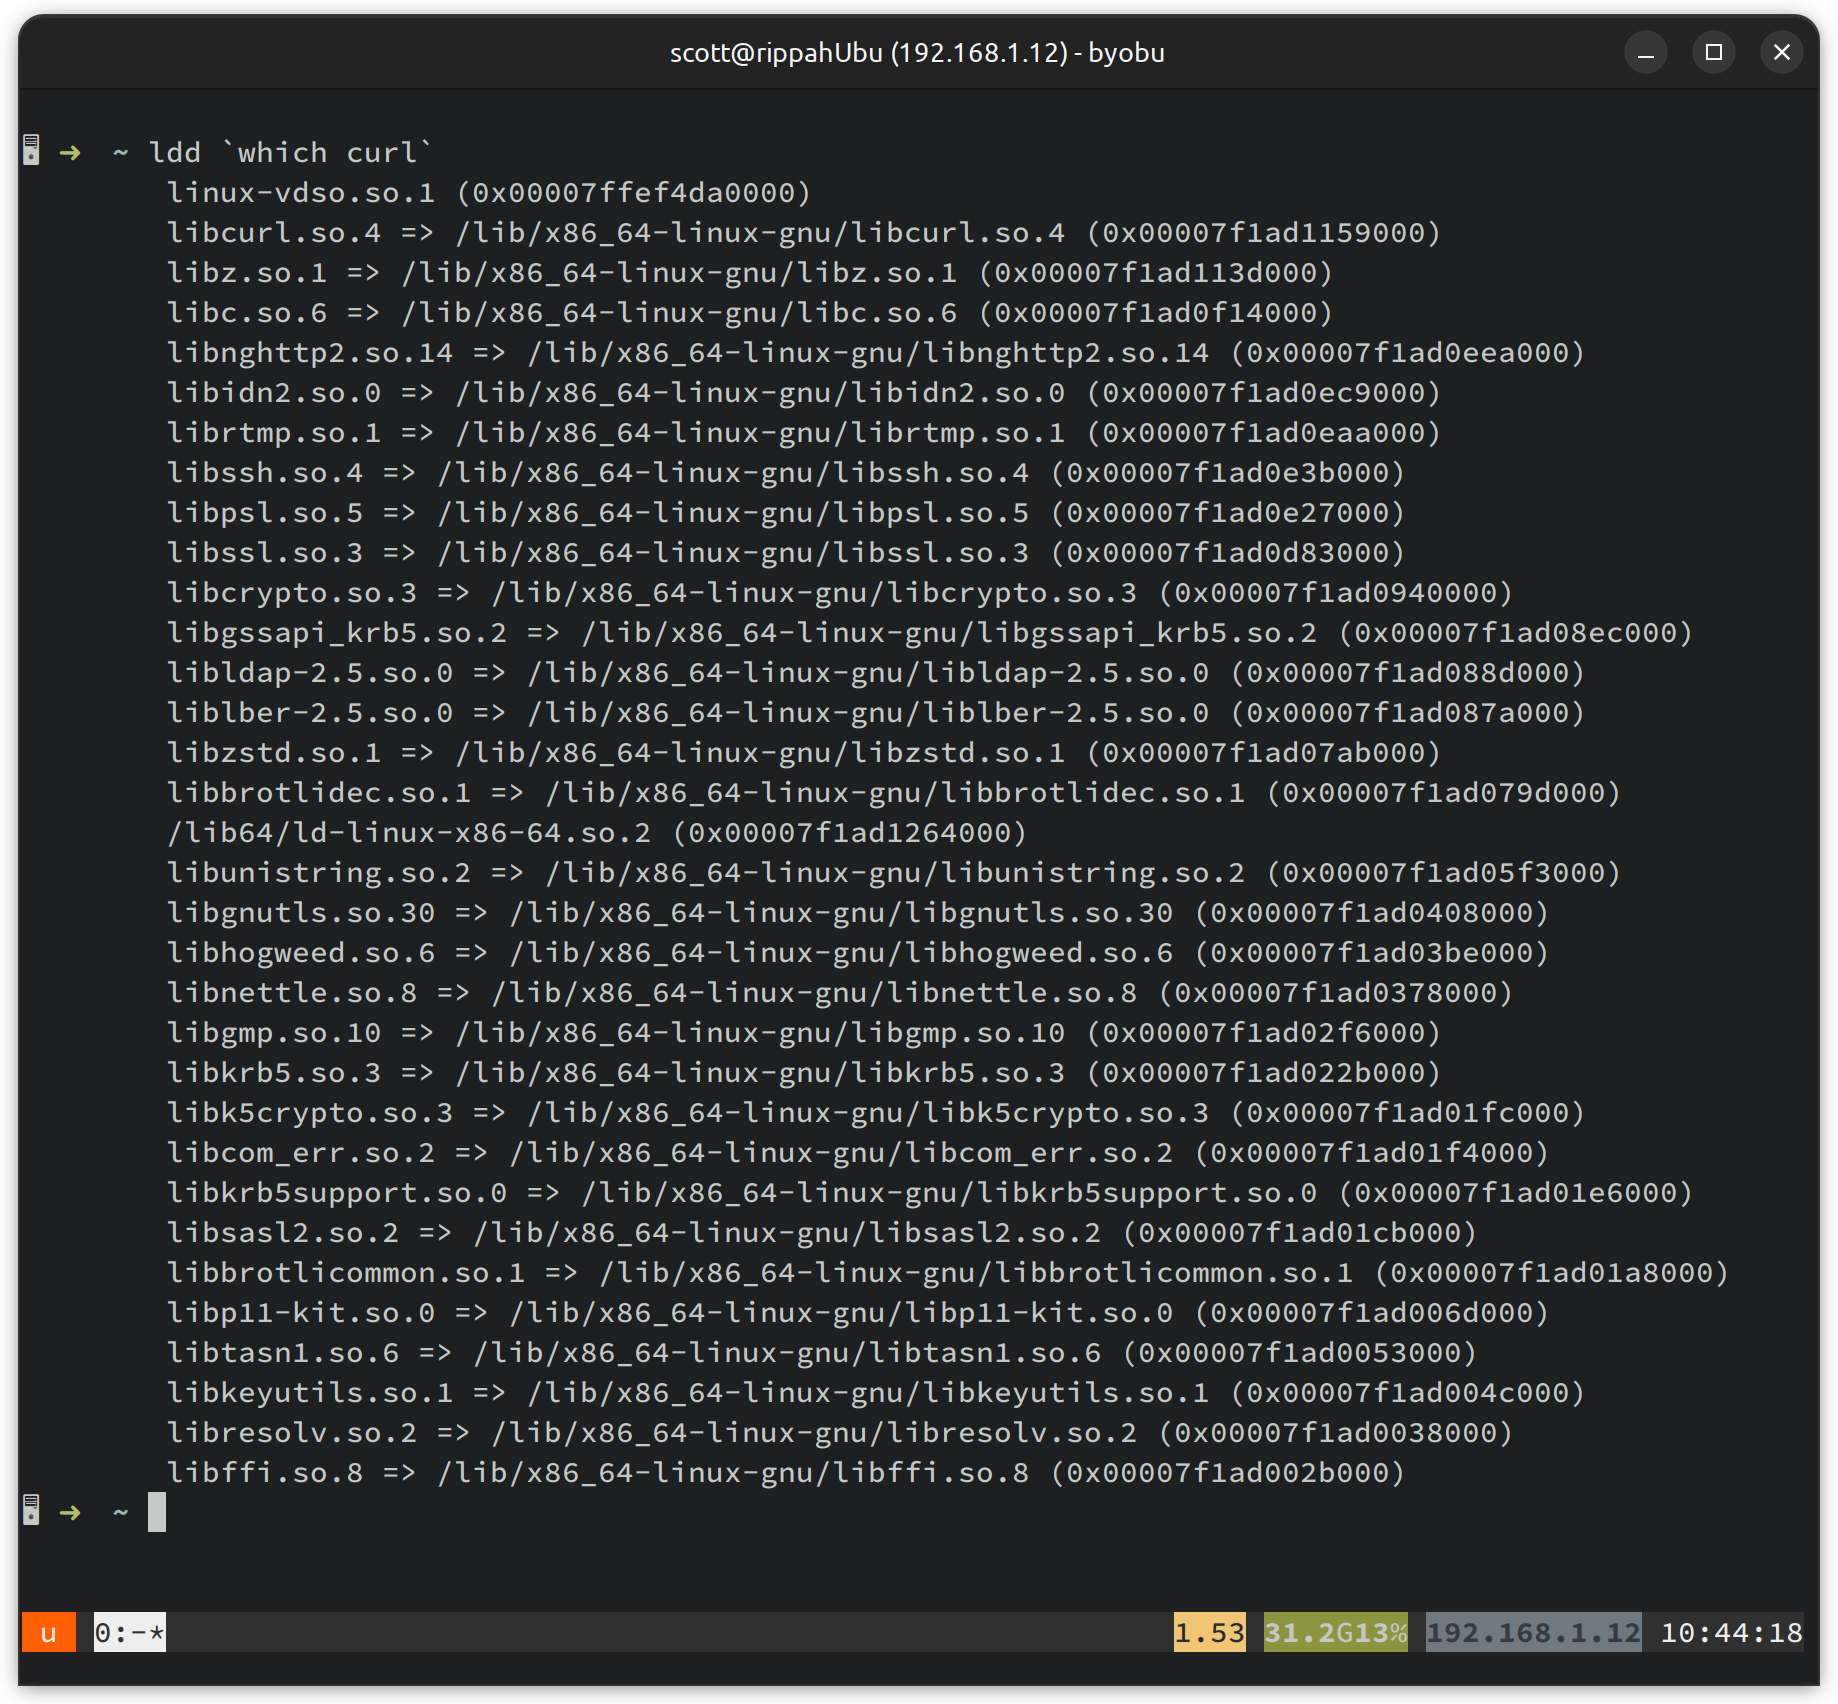Image resolution: width=1838 pixels, height=1704 pixels.
Task: Click the ldd `which curl` command text
Action: pos(290,152)
